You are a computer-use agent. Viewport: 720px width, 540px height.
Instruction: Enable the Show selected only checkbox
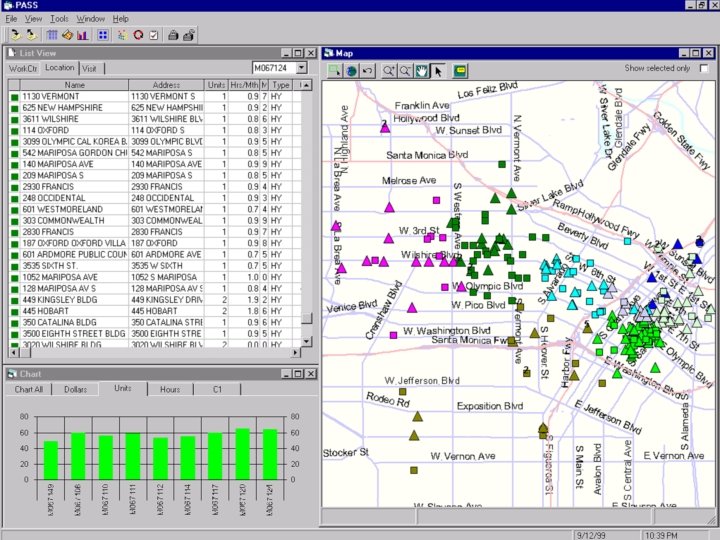click(703, 68)
